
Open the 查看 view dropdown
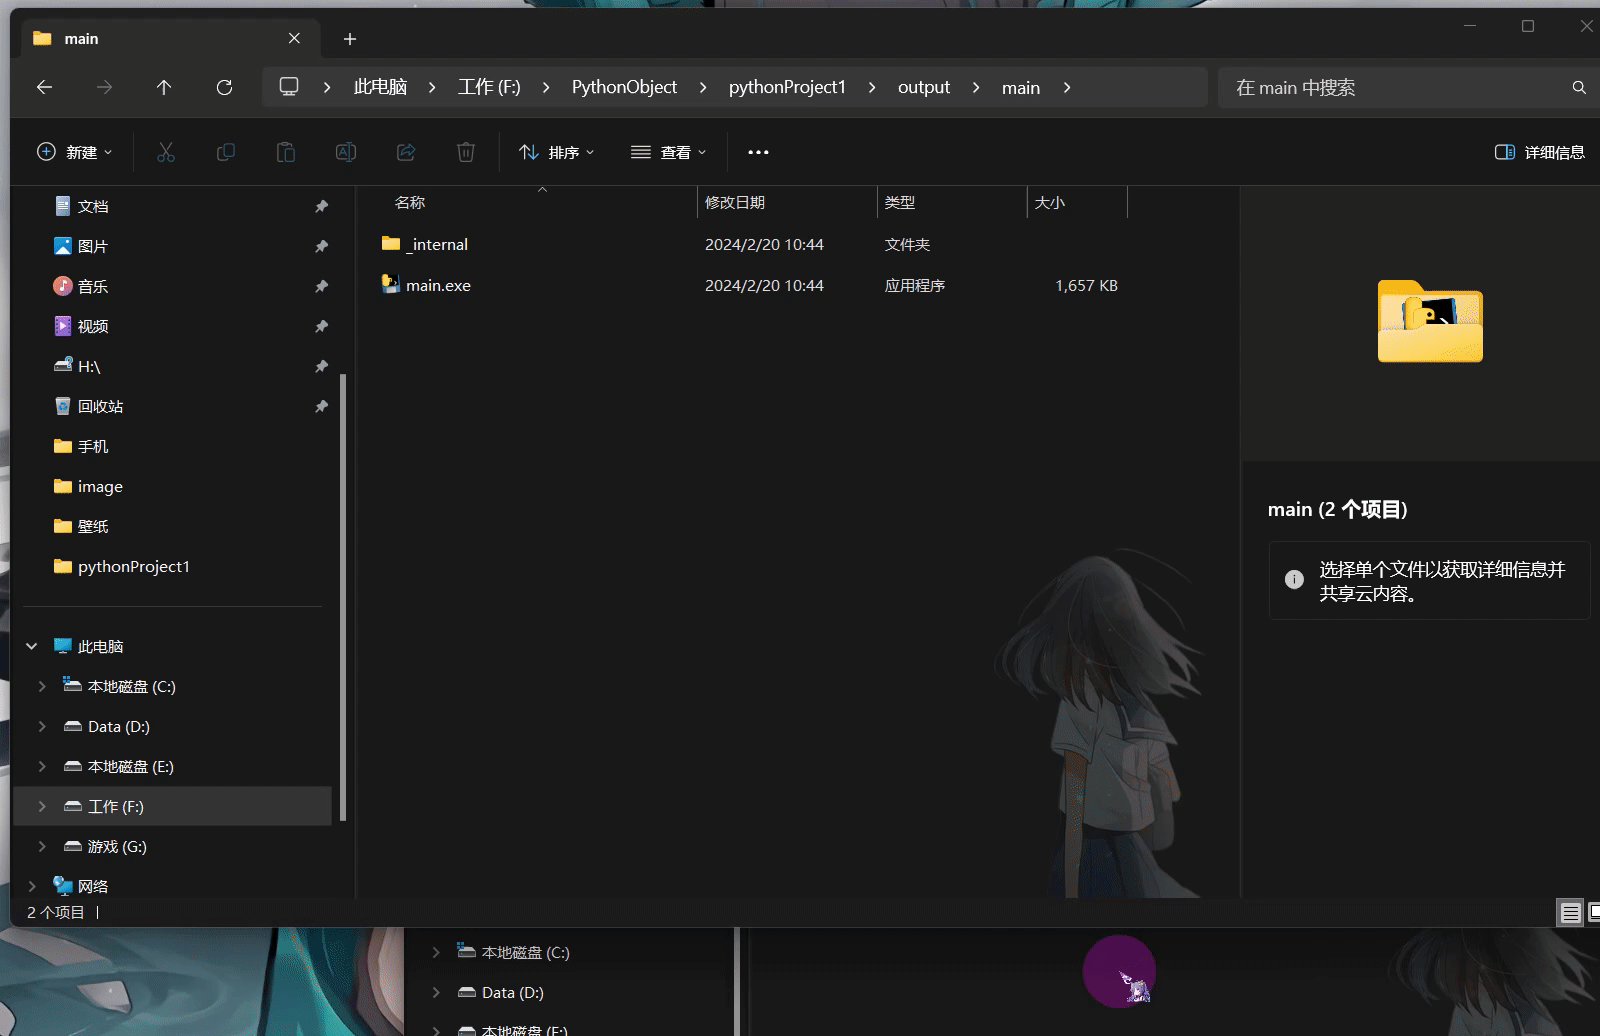669,152
